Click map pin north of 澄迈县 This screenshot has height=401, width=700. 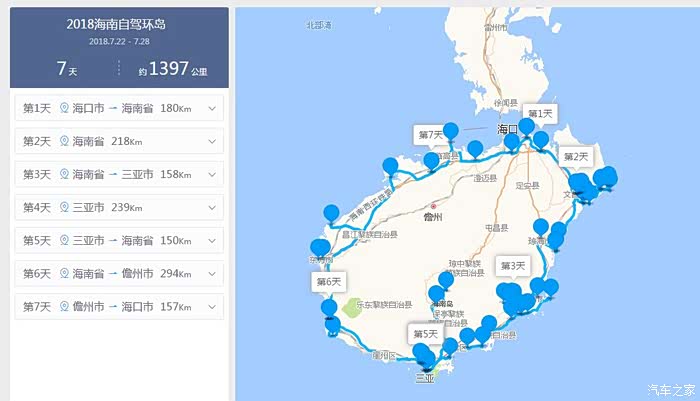coord(475,150)
